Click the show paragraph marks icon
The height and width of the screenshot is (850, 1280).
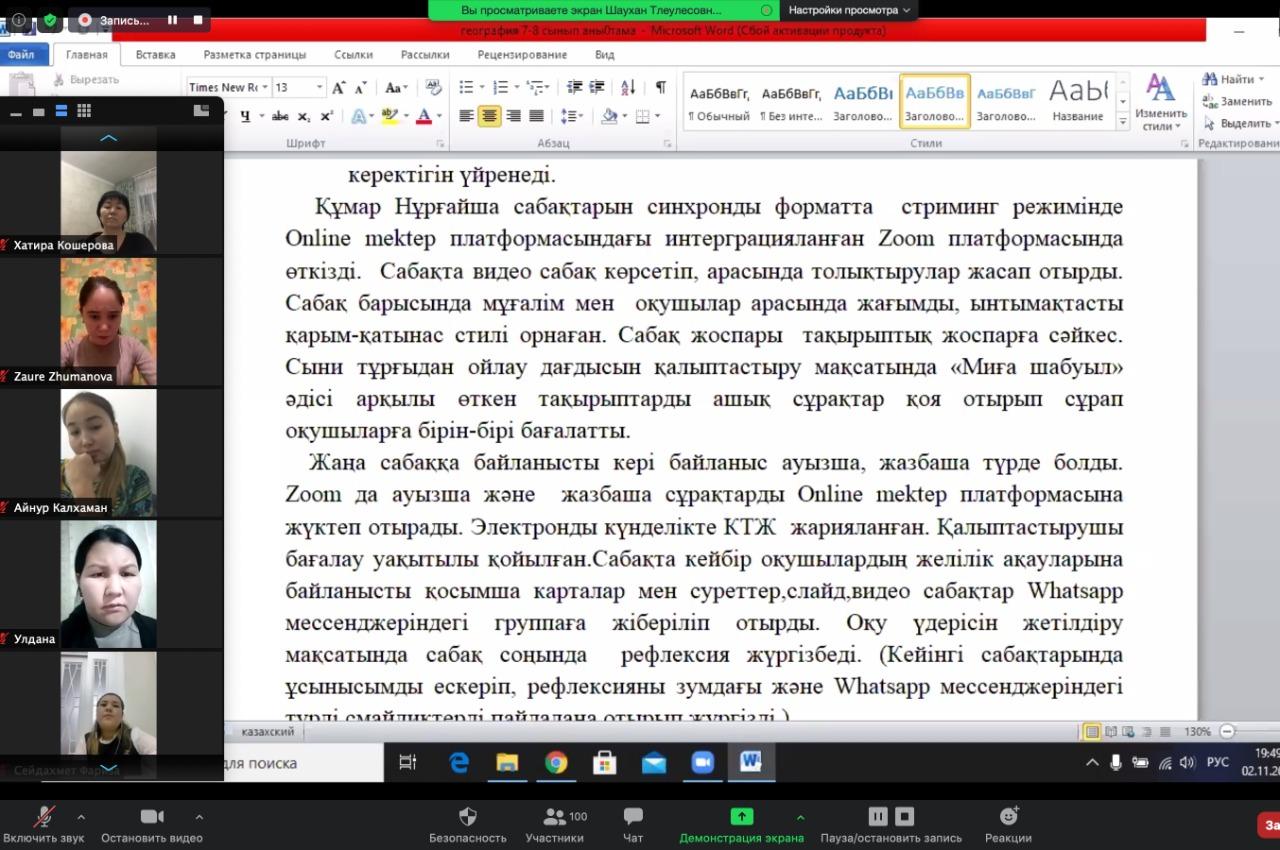(x=660, y=87)
